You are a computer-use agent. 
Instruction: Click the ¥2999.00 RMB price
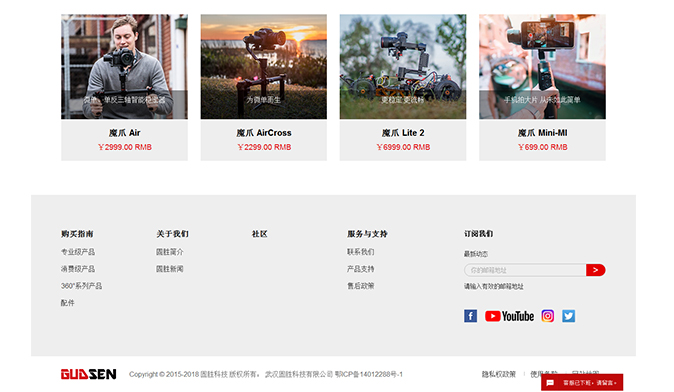125,147
